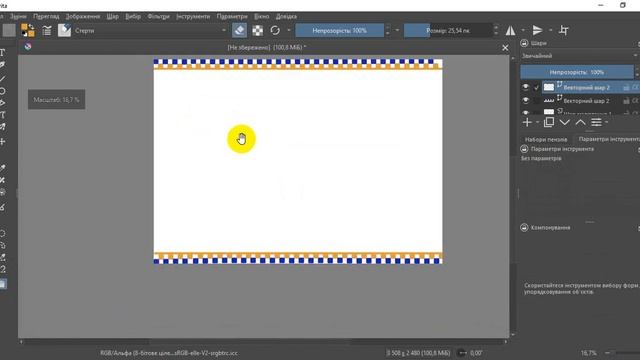This screenshot has height=360, width=640.
Task: Toggle eraser mode in the toolbar
Action: click(240, 30)
